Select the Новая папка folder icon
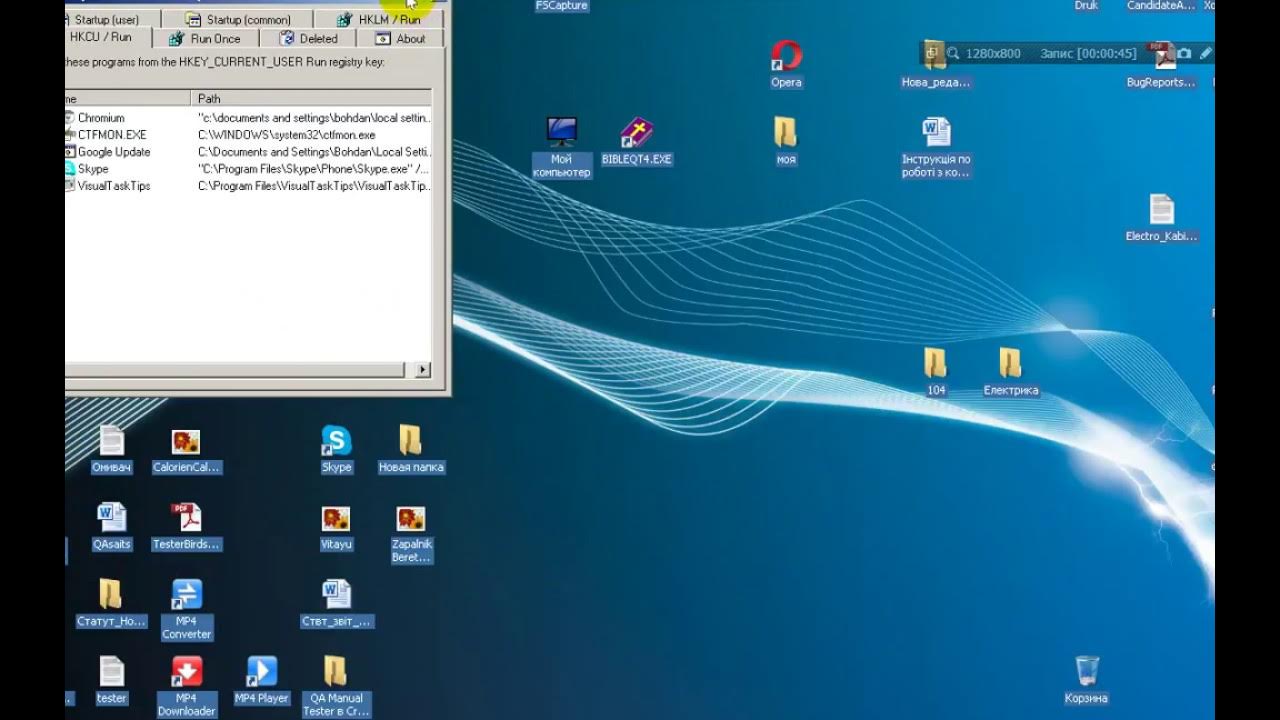1280x720 pixels. pos(411,449)
